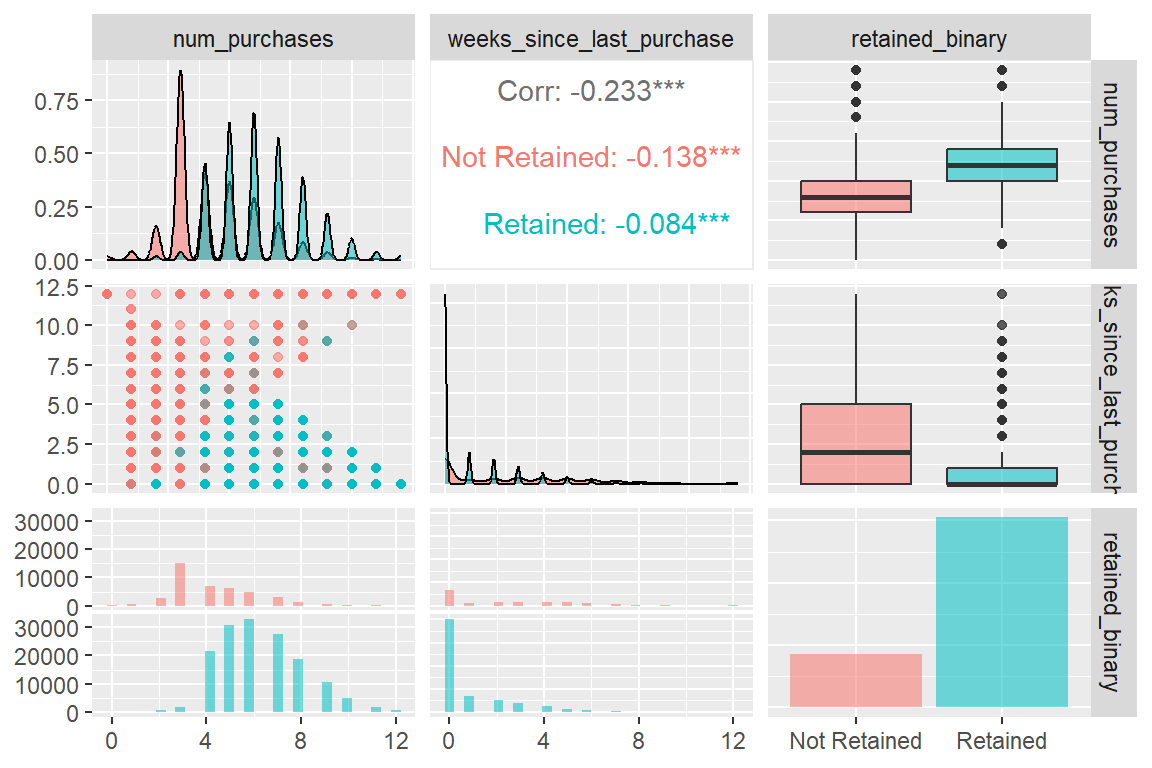Click the tallest red bar in num_purchases histogram

pos(180,585)
